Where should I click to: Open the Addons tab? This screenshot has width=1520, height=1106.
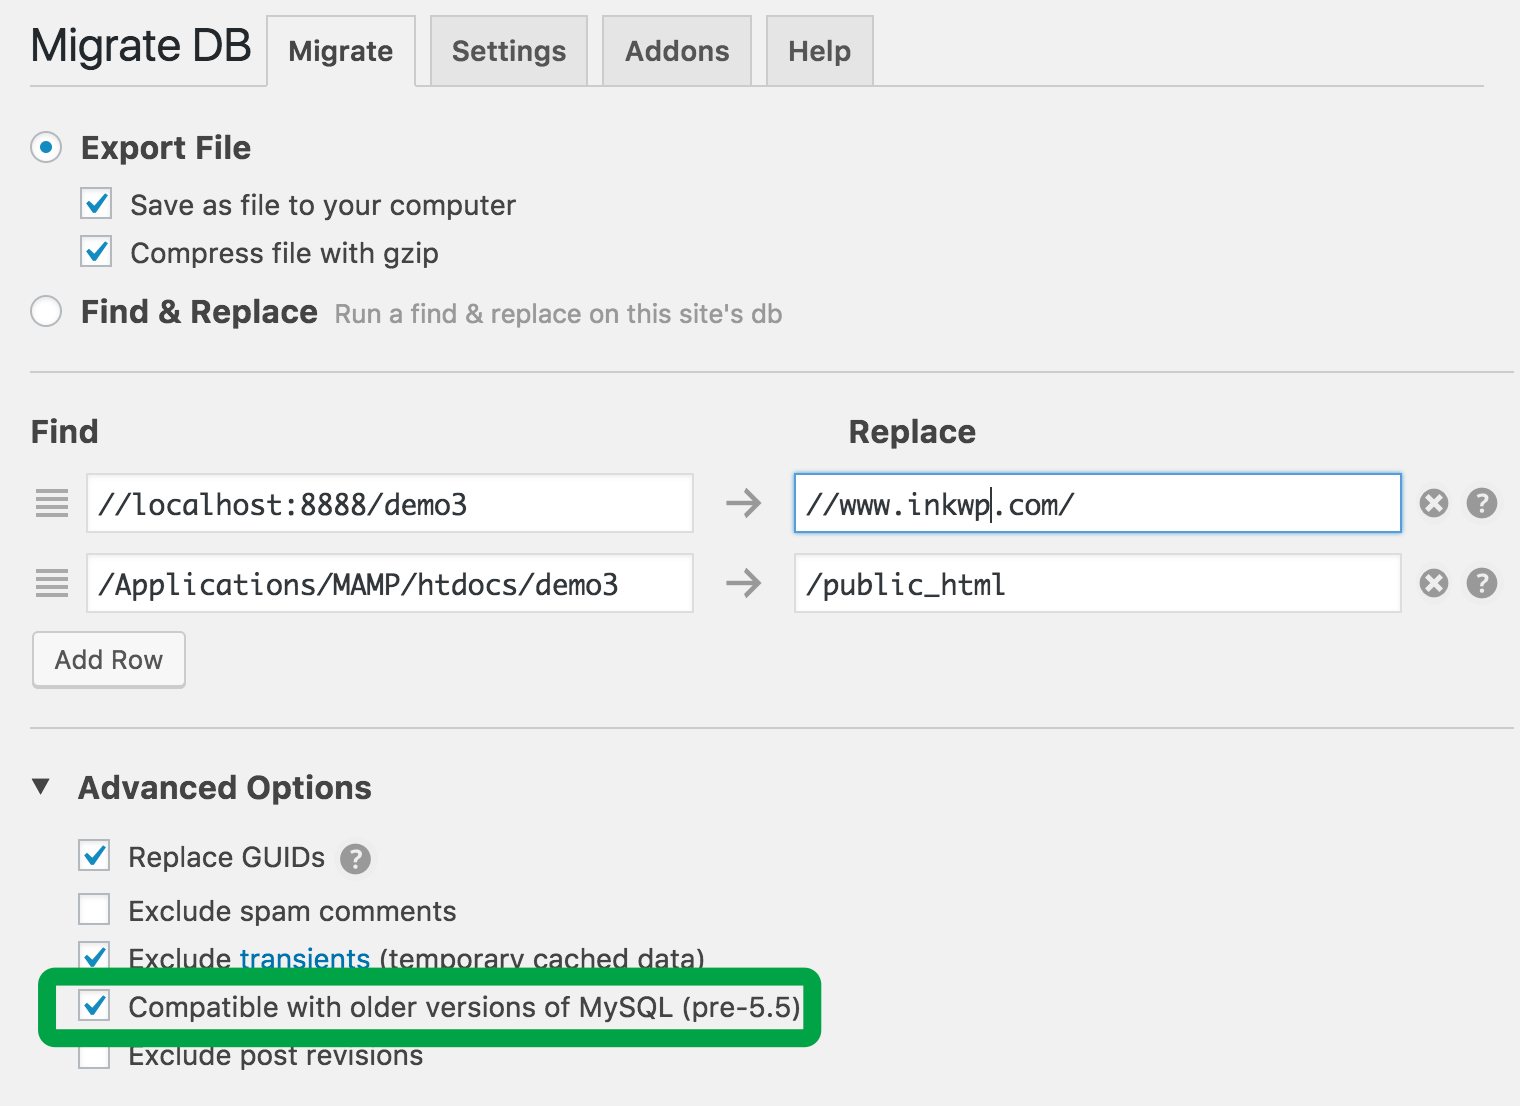pos(676,50)
